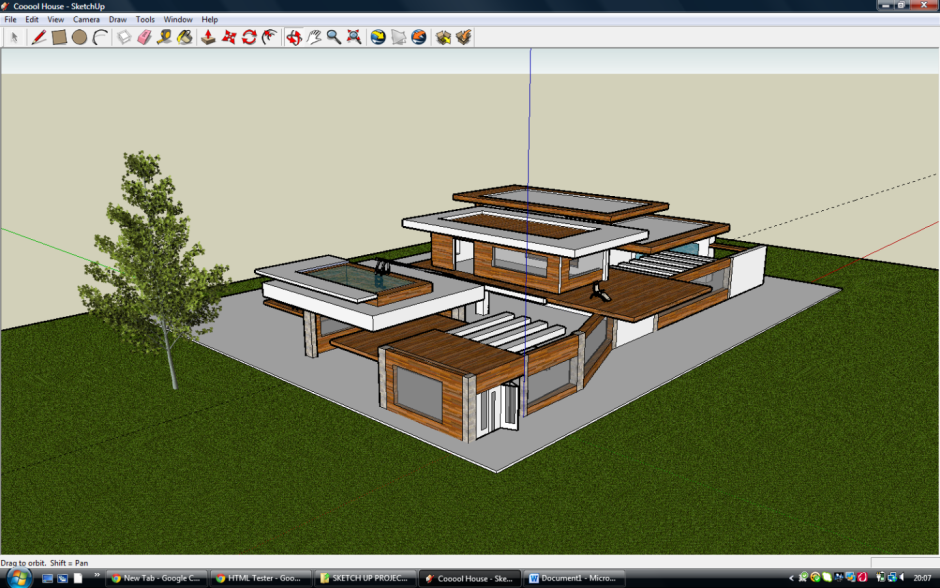Image resolution: width=940 pixels, height=588 pixels.
Task: Activate the Orbit tool
Action: pyautogui.click(x=293, y=37)
